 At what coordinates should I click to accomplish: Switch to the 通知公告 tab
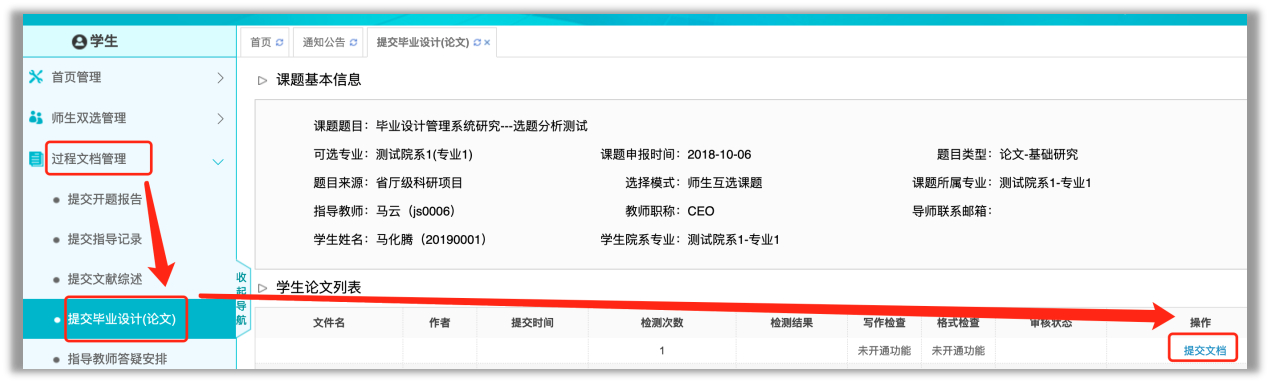click(x=324, y=42)
